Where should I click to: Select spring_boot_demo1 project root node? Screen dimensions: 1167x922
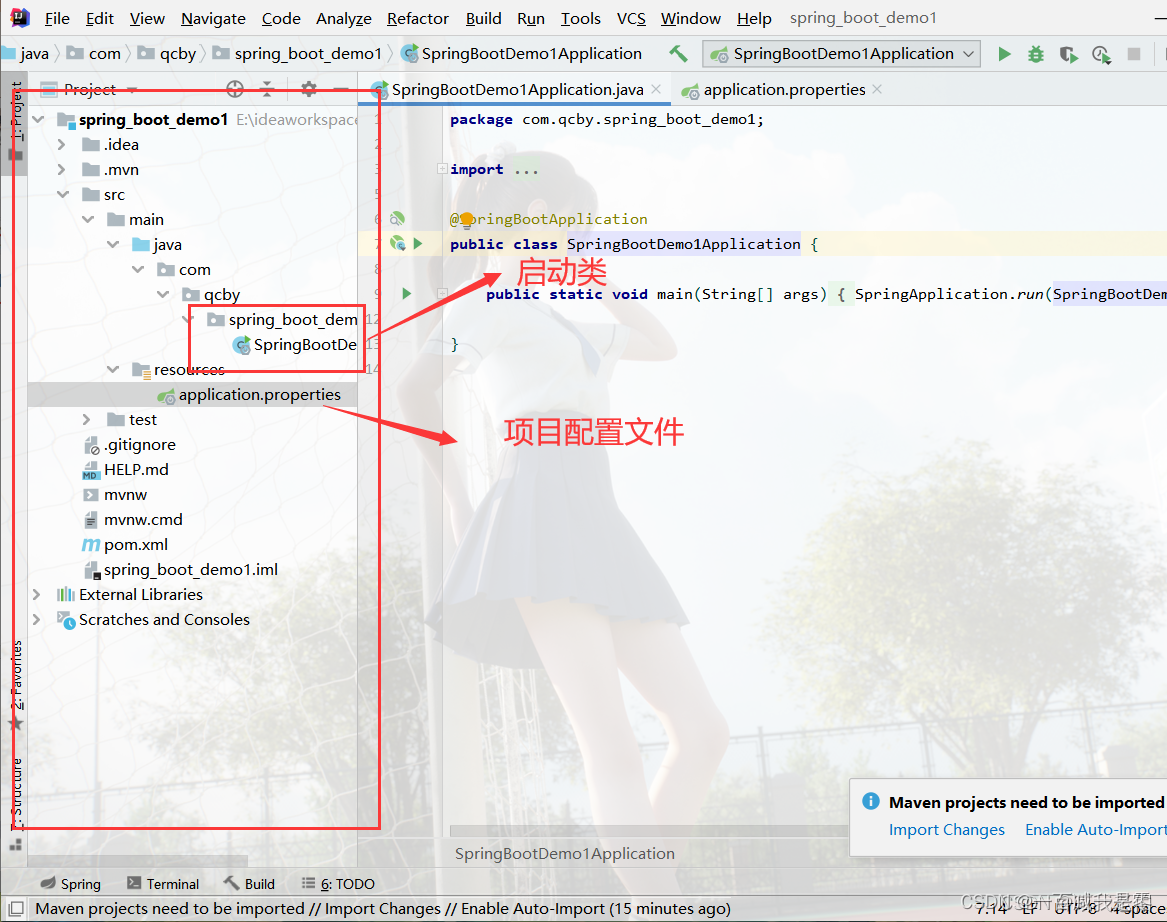153,119
